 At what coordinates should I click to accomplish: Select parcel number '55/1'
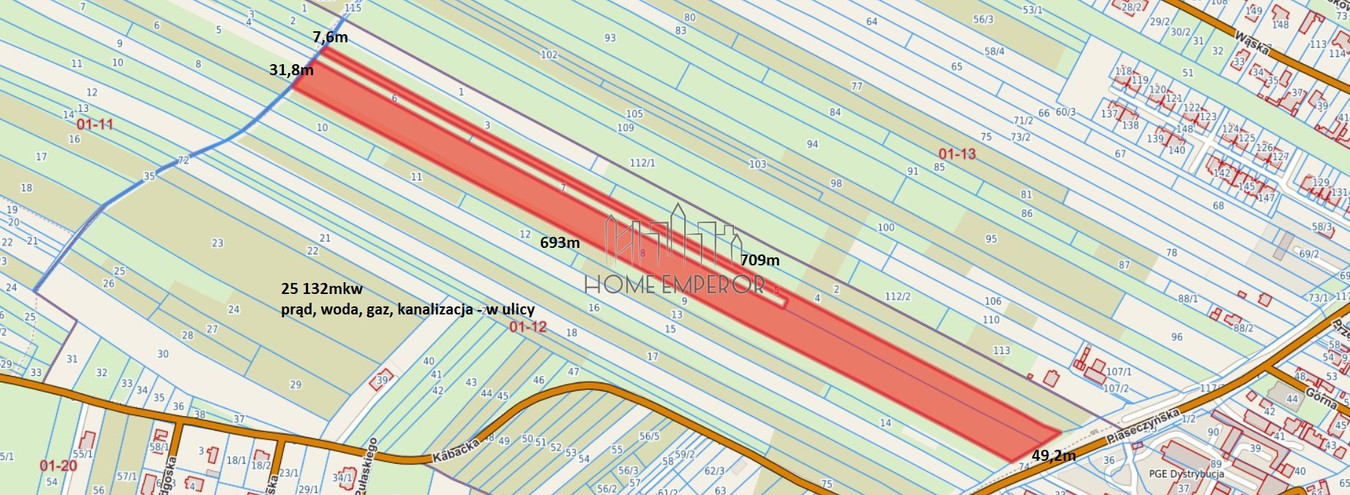pyautogui.click(x=83, y=454)
